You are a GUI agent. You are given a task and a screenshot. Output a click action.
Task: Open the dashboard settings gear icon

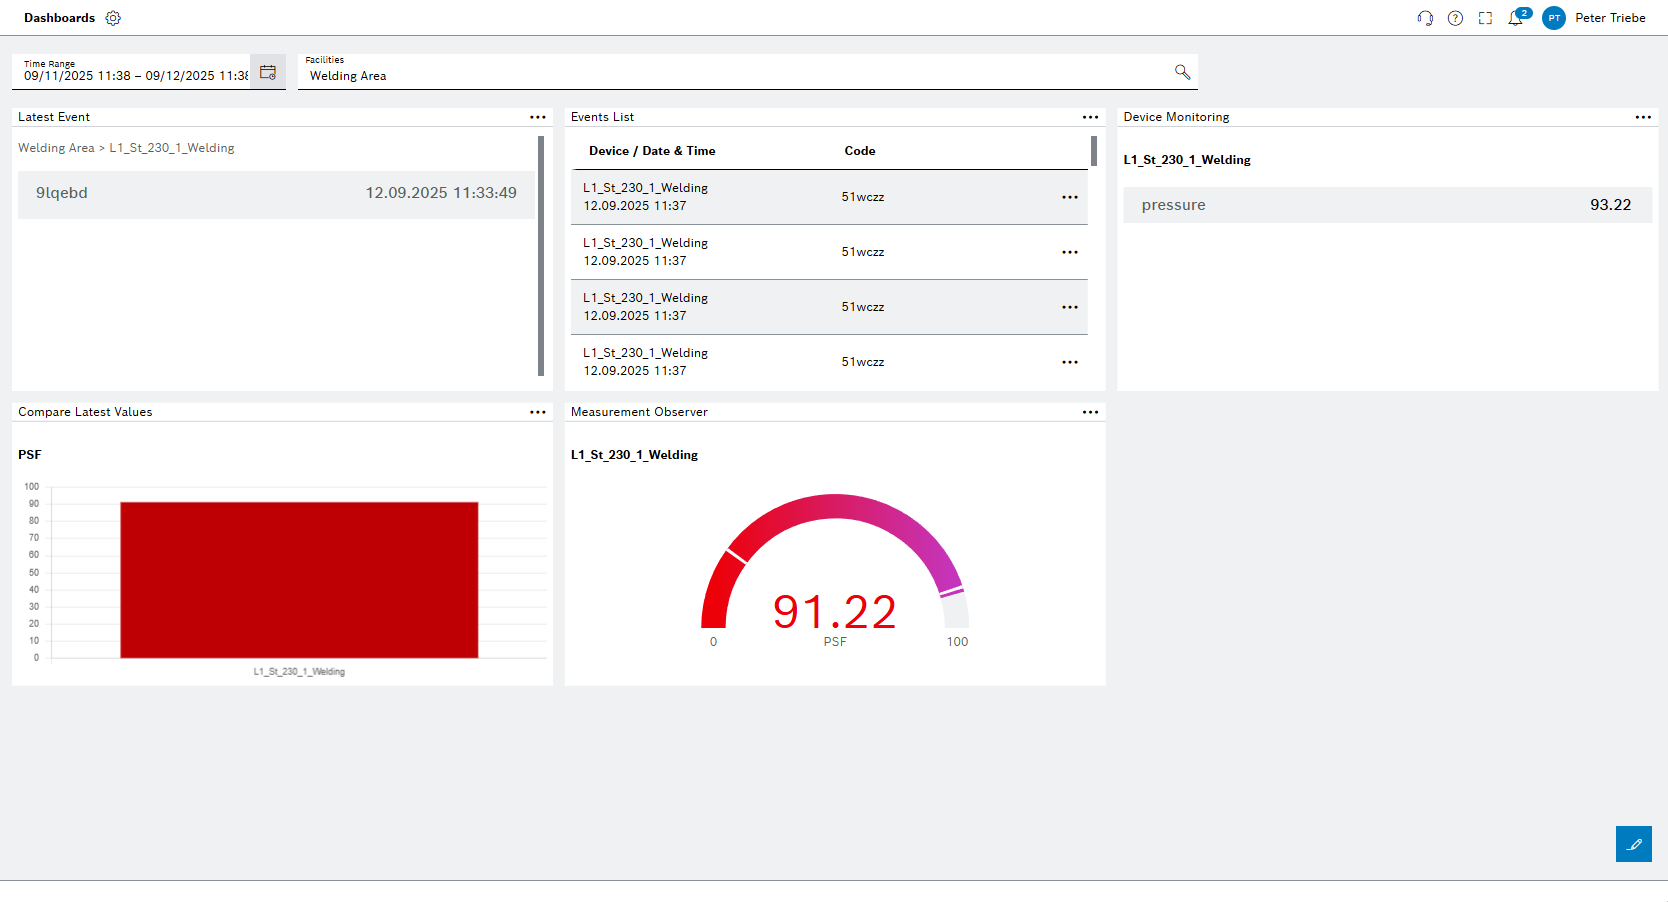pos(113,17)
